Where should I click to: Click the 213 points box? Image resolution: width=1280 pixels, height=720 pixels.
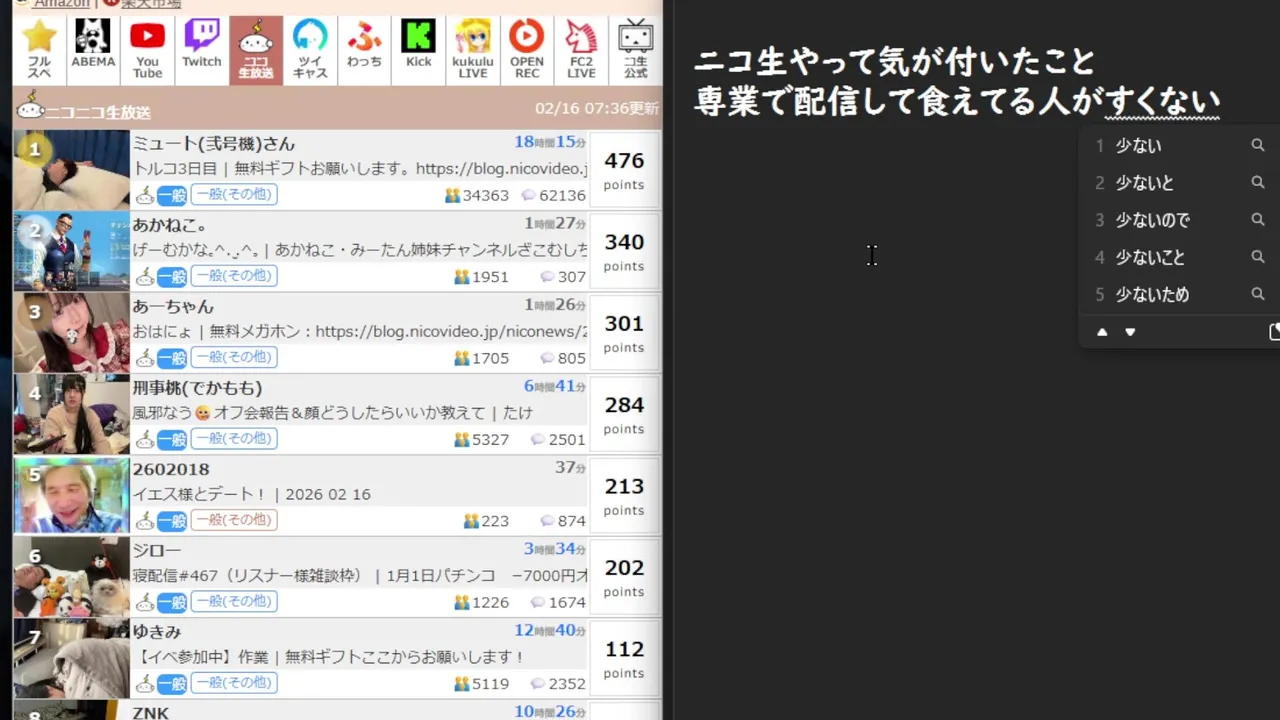pos(624,496)
